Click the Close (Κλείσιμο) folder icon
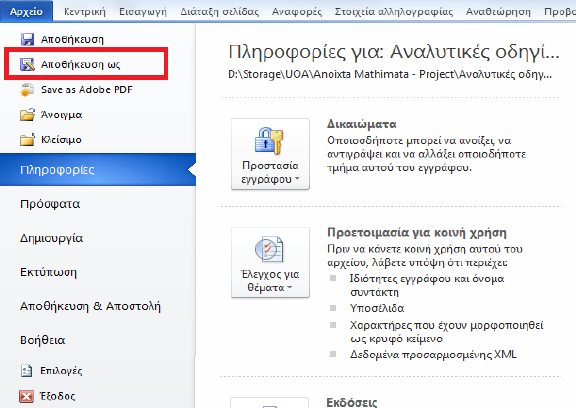The height and width of the screenshot is (408, 576). coord(27,140)
